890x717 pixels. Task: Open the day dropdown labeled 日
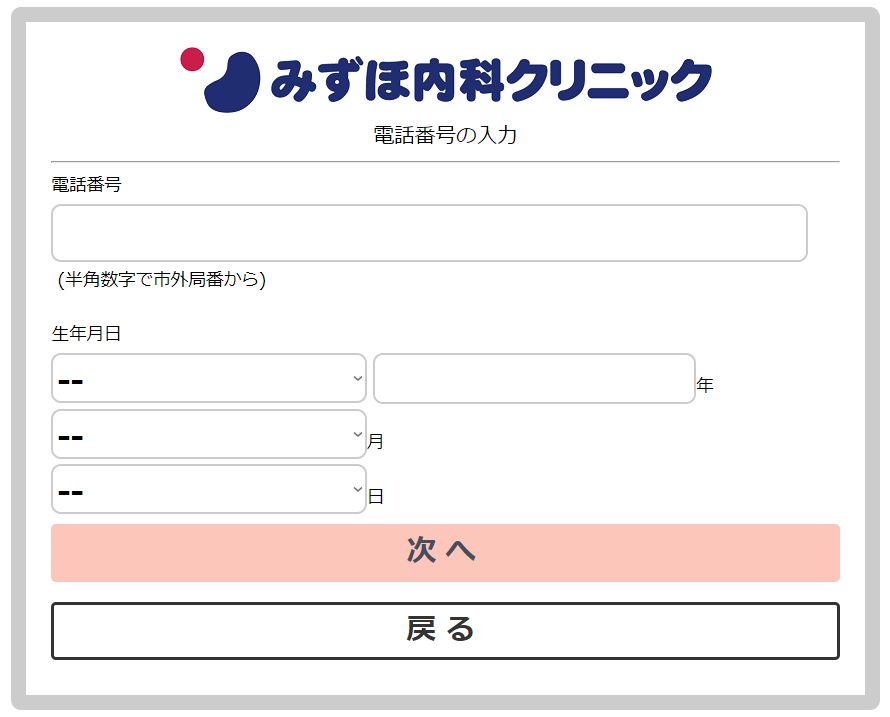tap(209, 489)
